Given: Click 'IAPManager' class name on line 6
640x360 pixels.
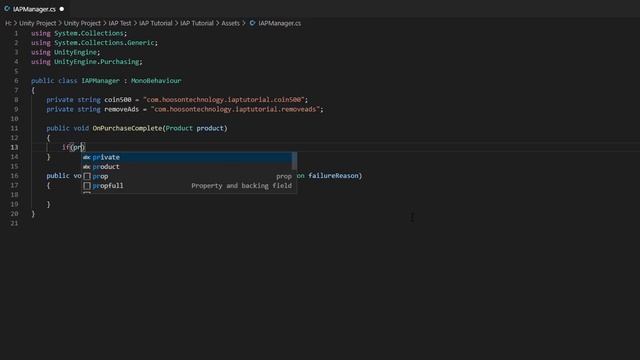Looking at the screenshot, I should 100,81.
